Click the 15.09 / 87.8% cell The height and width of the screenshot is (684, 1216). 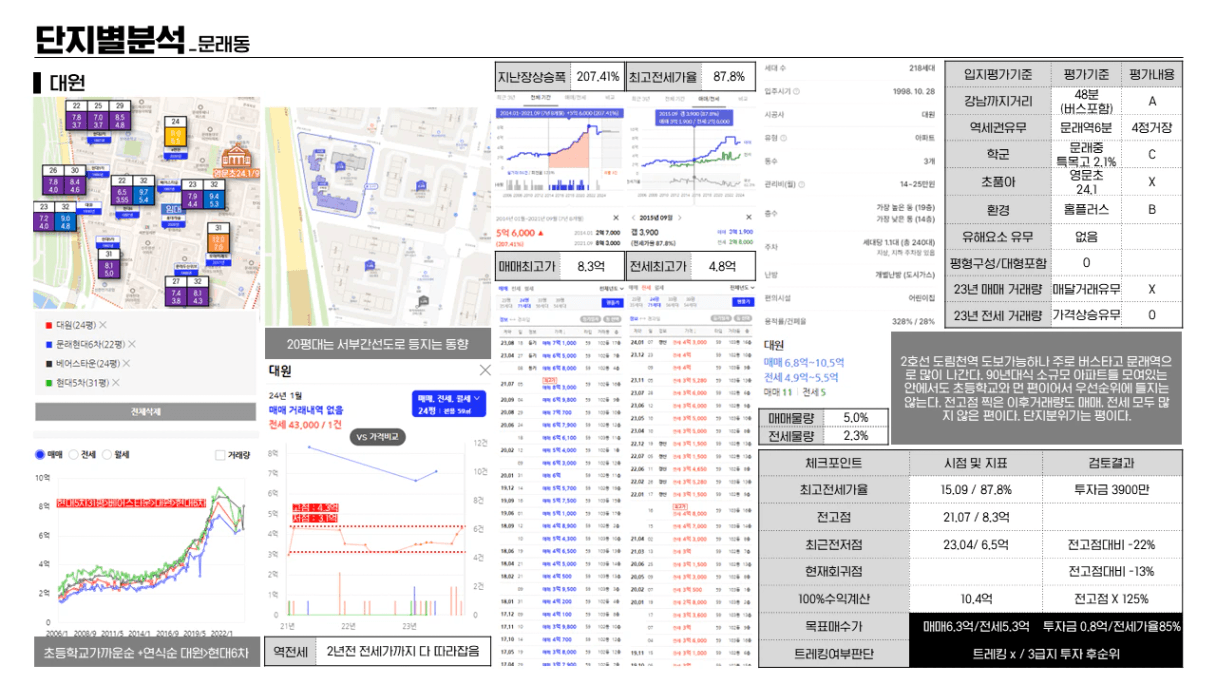click(976, 490)
